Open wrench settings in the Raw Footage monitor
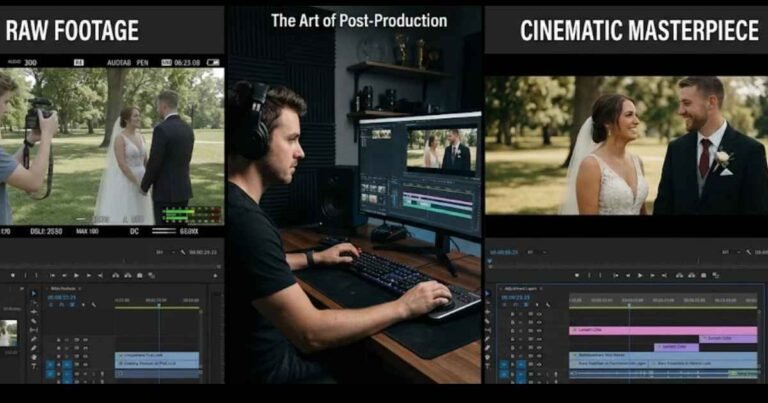Viewport: 768px width, 403px height. point(183,252)
